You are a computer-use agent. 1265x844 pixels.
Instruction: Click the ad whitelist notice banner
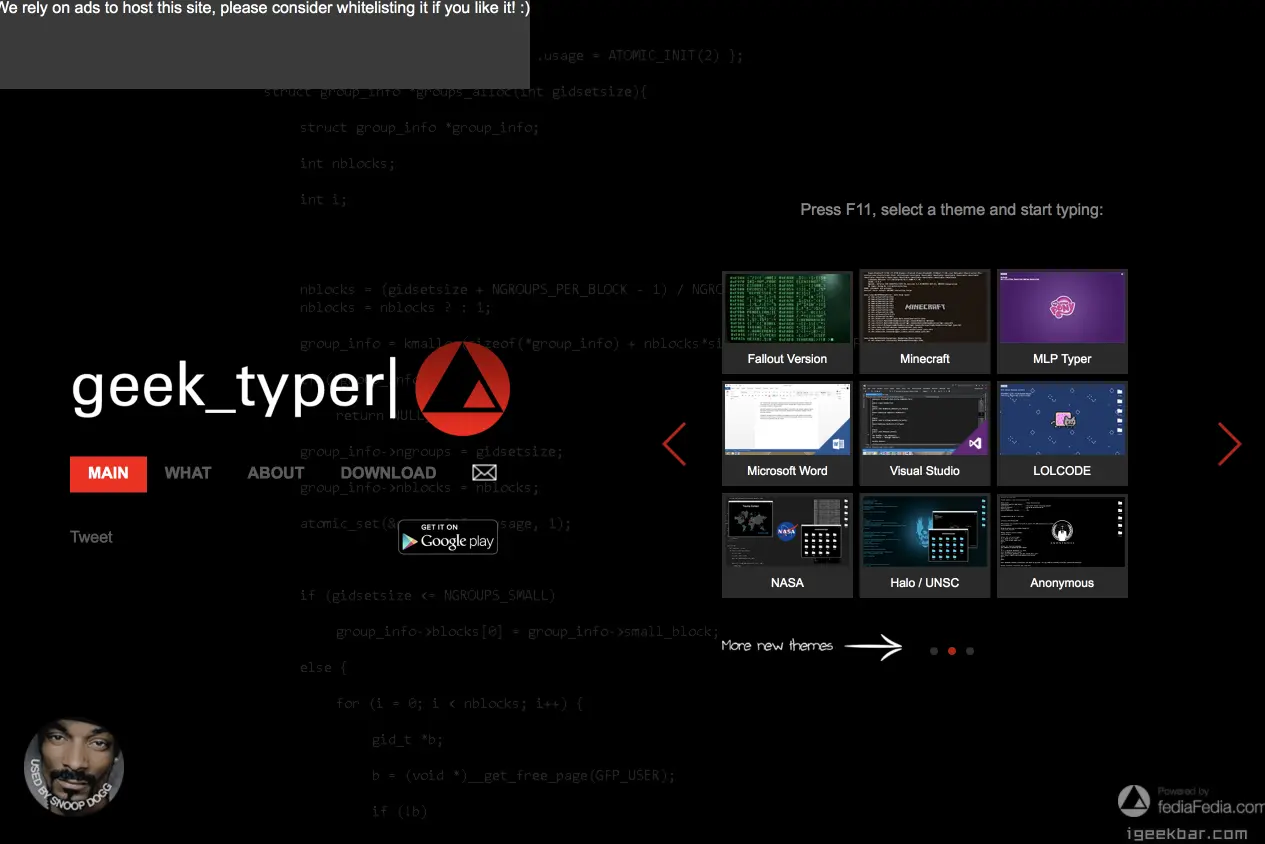264,44
